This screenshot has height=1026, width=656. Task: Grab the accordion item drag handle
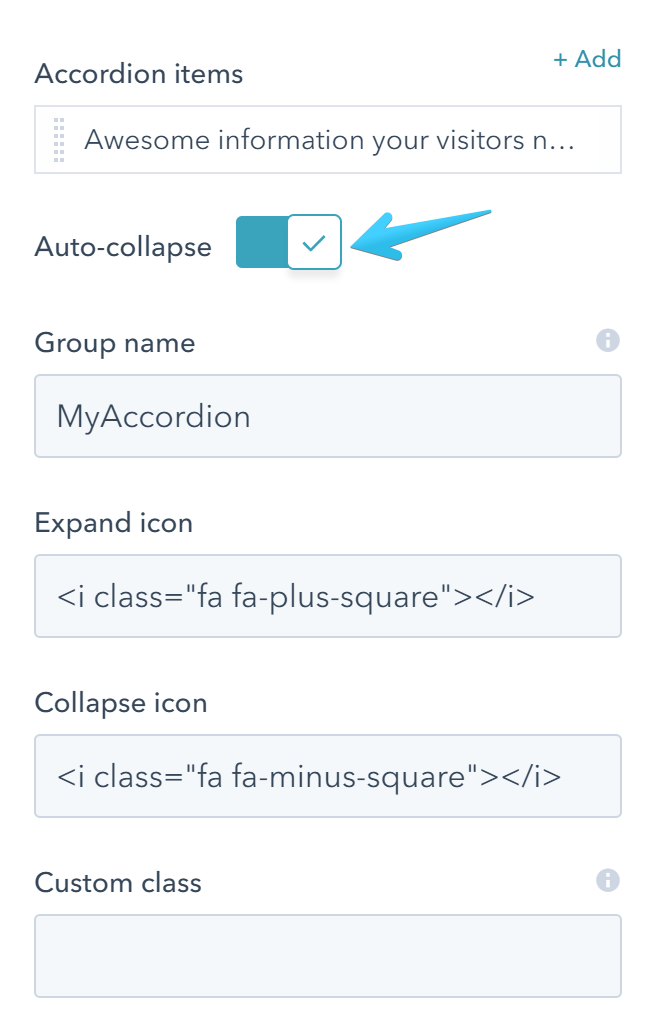(x=59, y=140)
